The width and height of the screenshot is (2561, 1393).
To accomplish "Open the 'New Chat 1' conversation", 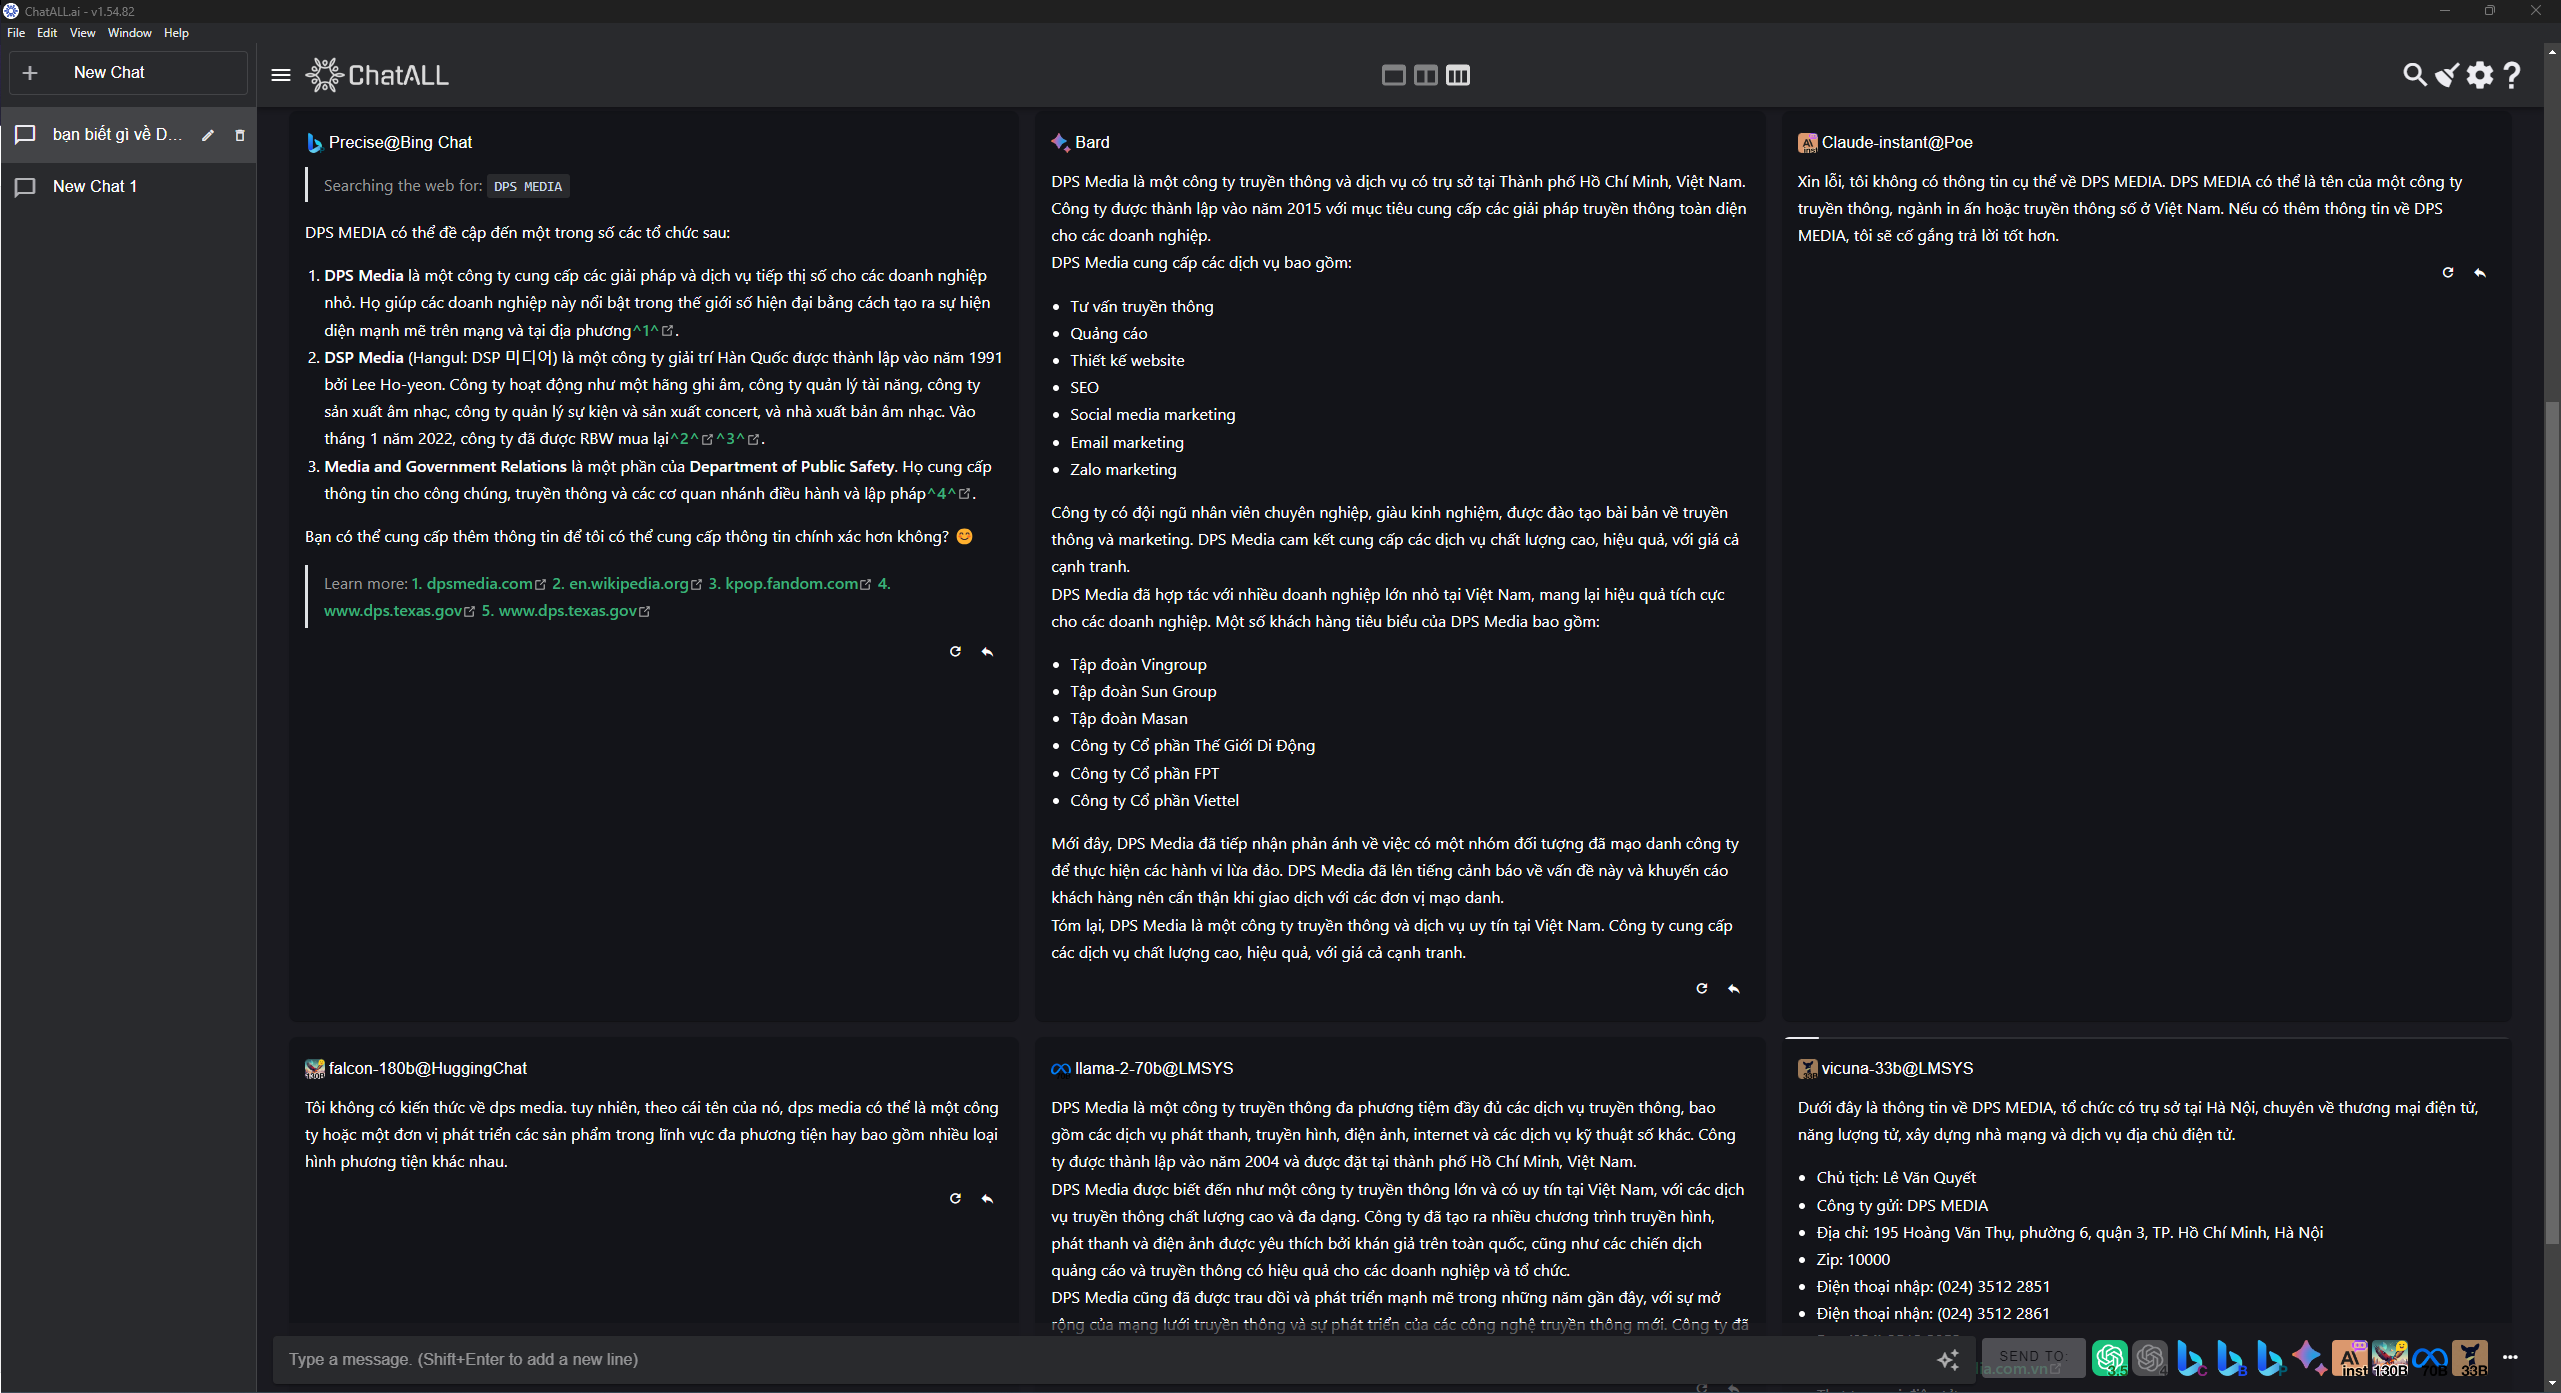I will (x=128, y=186).
